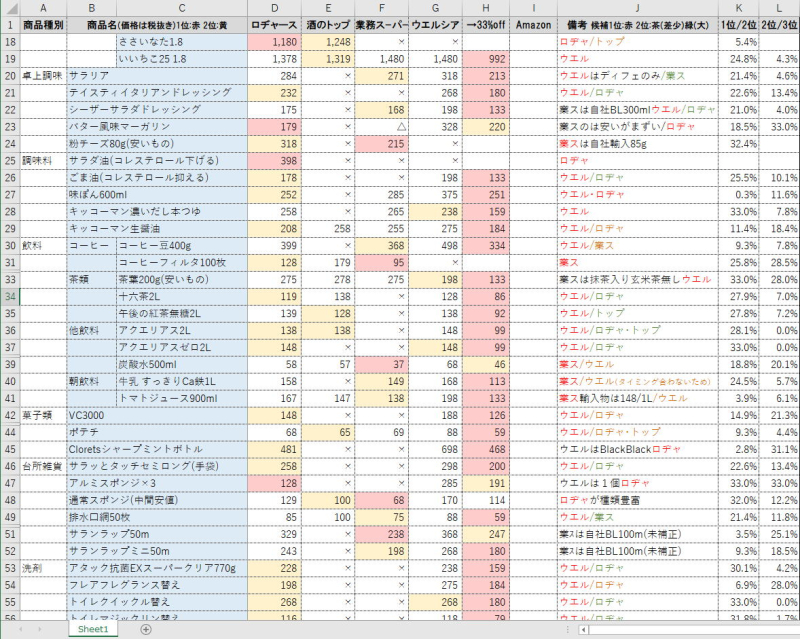Image resolution: width=800 pixels, height=639 pixels.
Task: Select column D header
Action: (274, 8)
